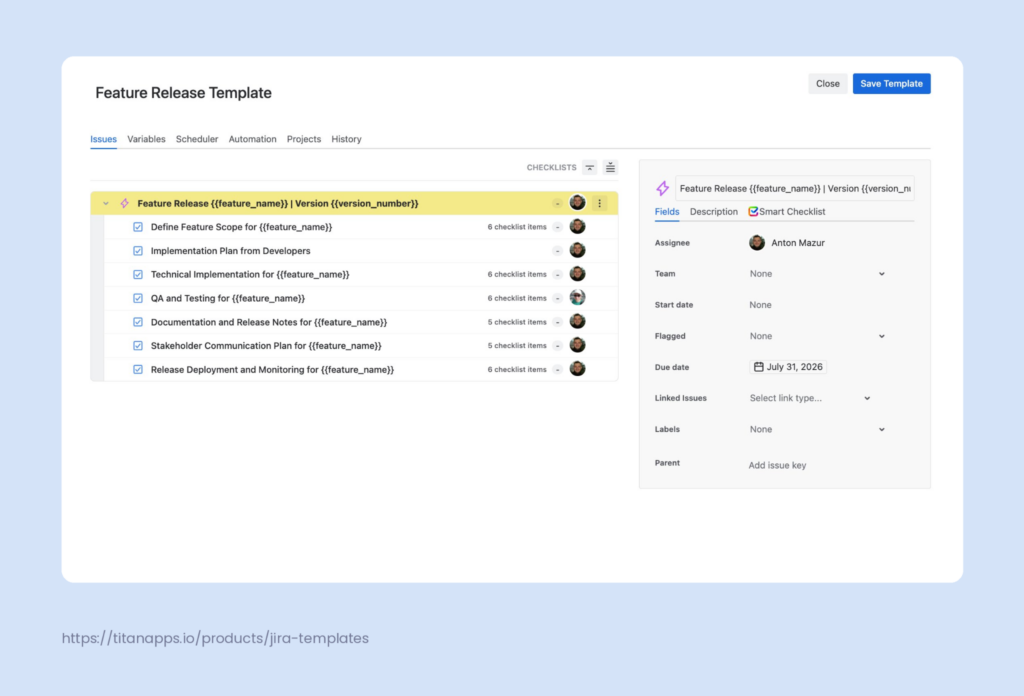Click assignee avatar on Feature Release header row
Image resolution: width=1024 pixels, height=696 pixels.
point(577,203)
